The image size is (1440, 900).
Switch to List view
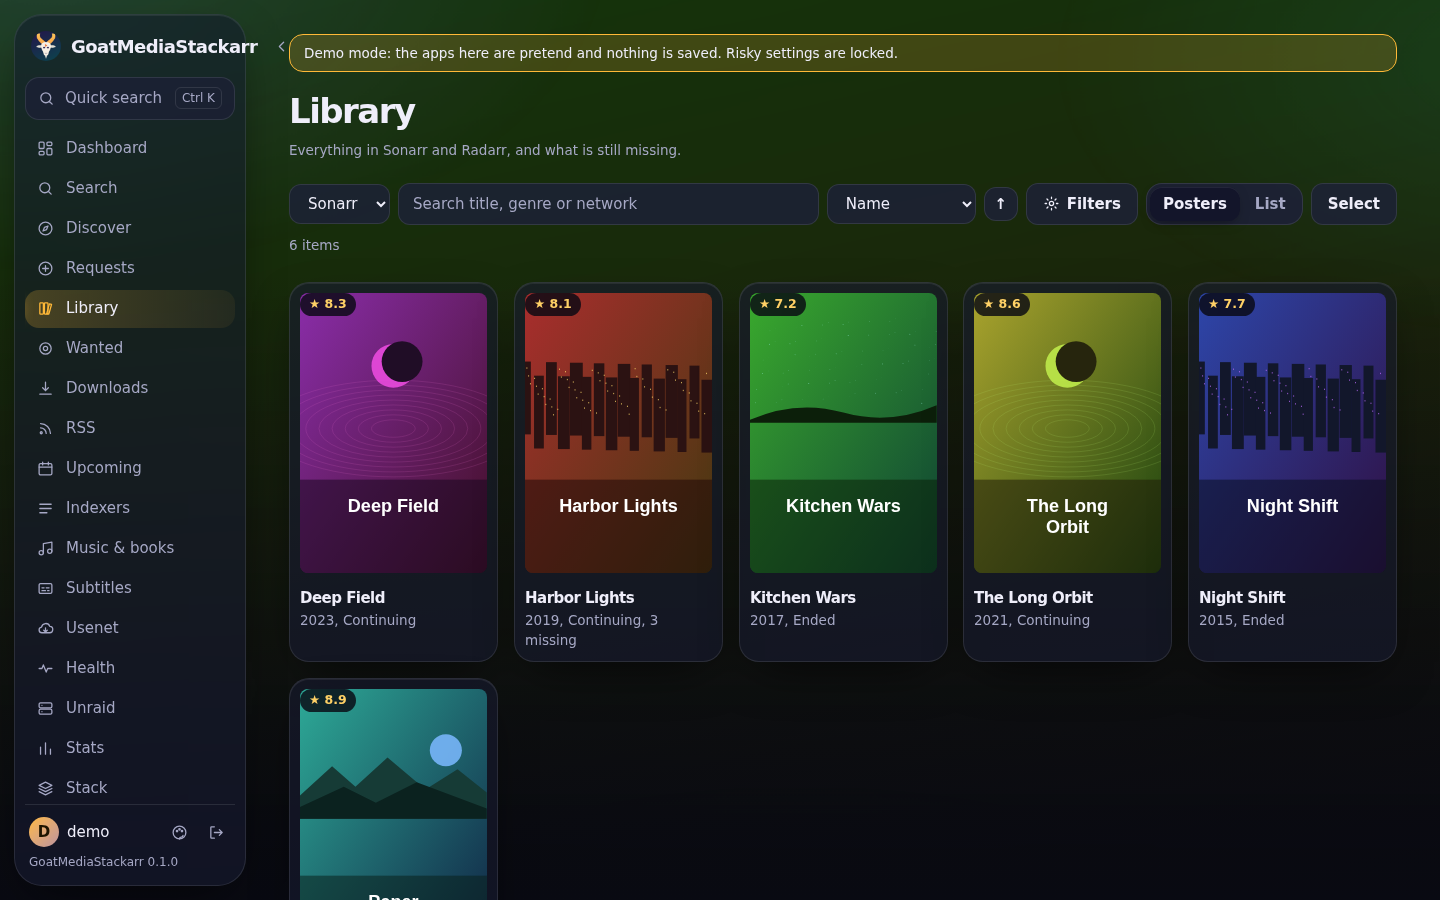pos(1270,204)
